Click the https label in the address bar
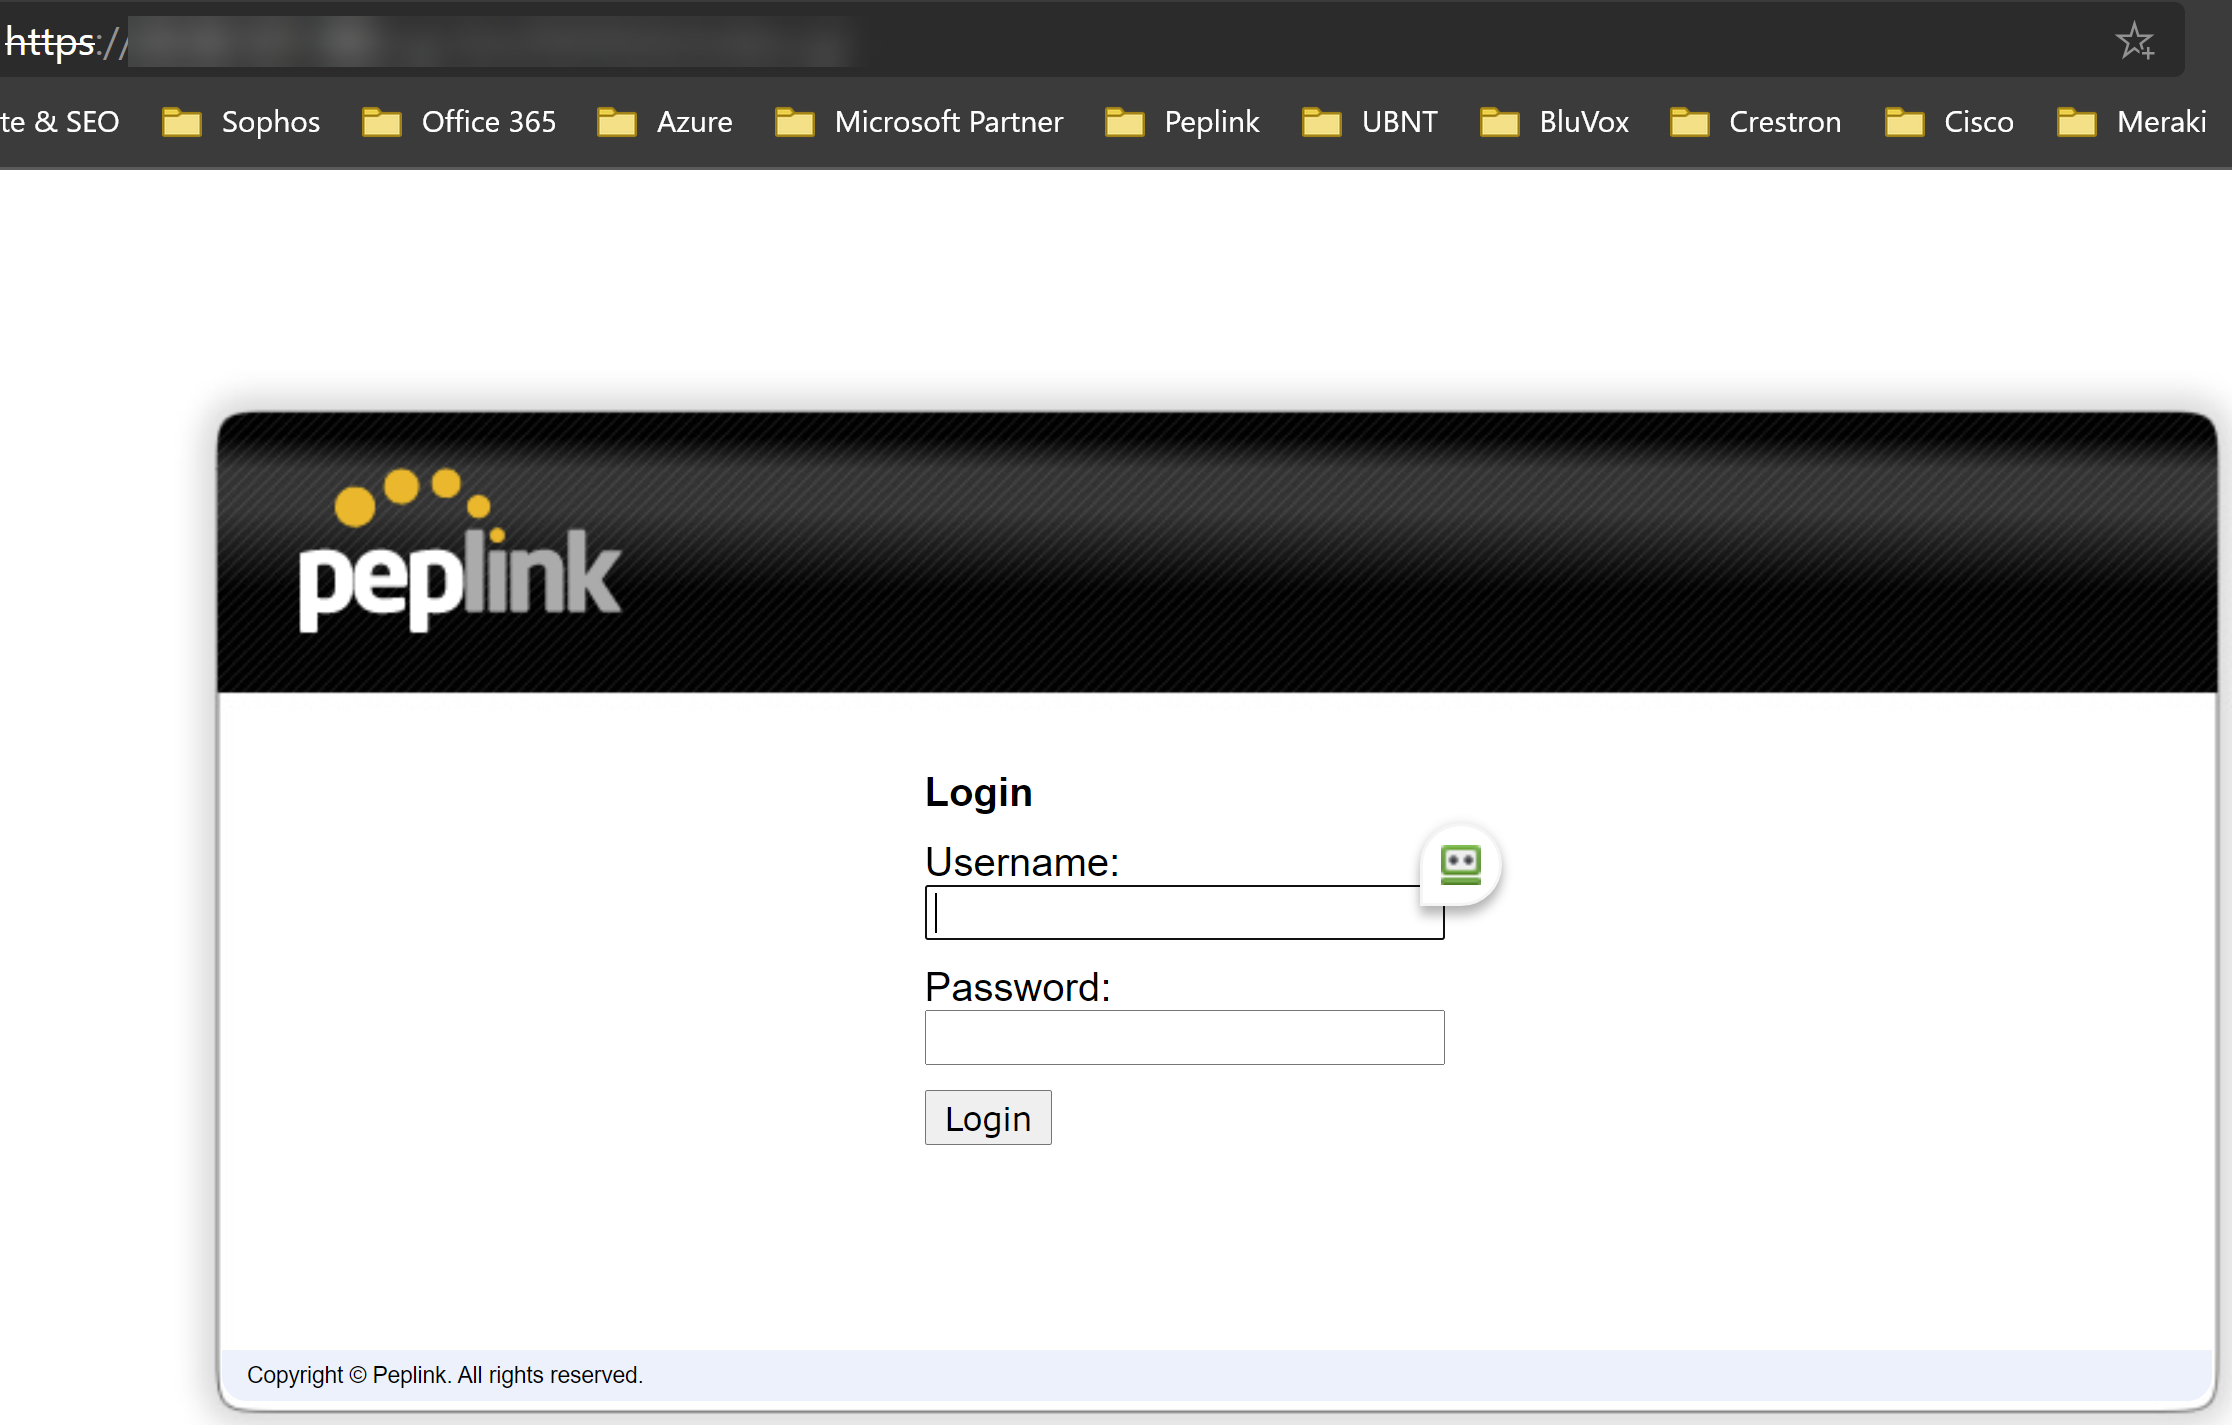The image size is (2232, 1425). point(49,41)
